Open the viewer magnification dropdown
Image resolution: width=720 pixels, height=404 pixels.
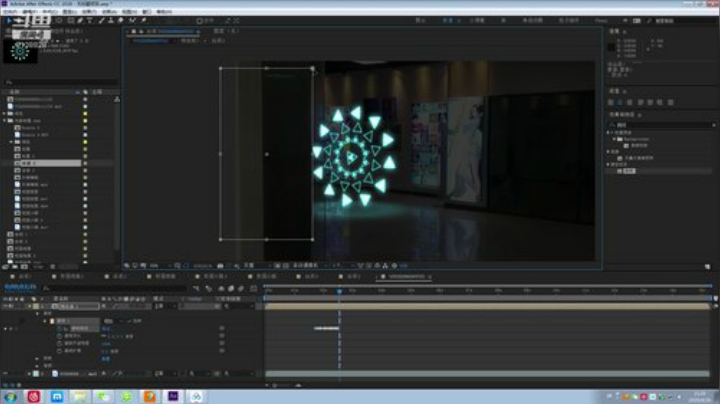tap(158, 266)
